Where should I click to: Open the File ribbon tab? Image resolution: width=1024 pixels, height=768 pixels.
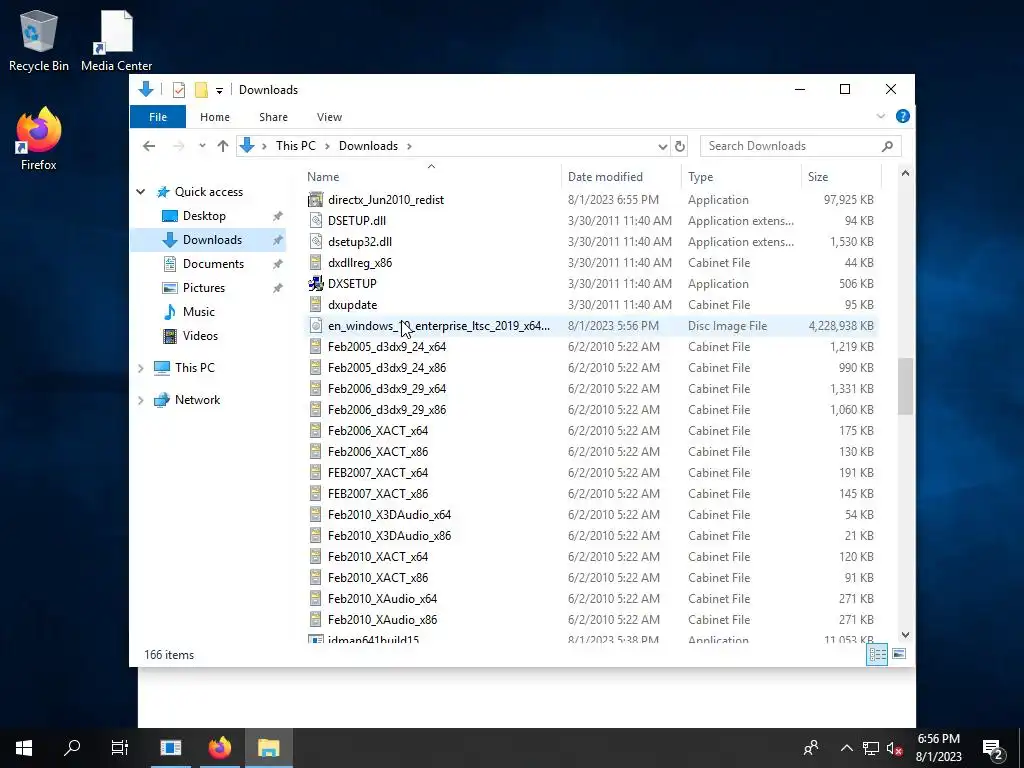(158, 117)
